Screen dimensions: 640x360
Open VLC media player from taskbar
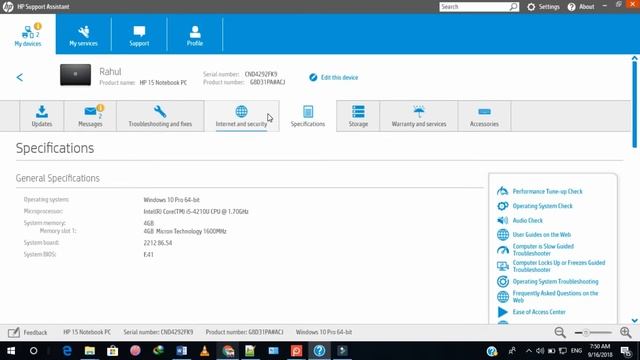tap(204, 351)
